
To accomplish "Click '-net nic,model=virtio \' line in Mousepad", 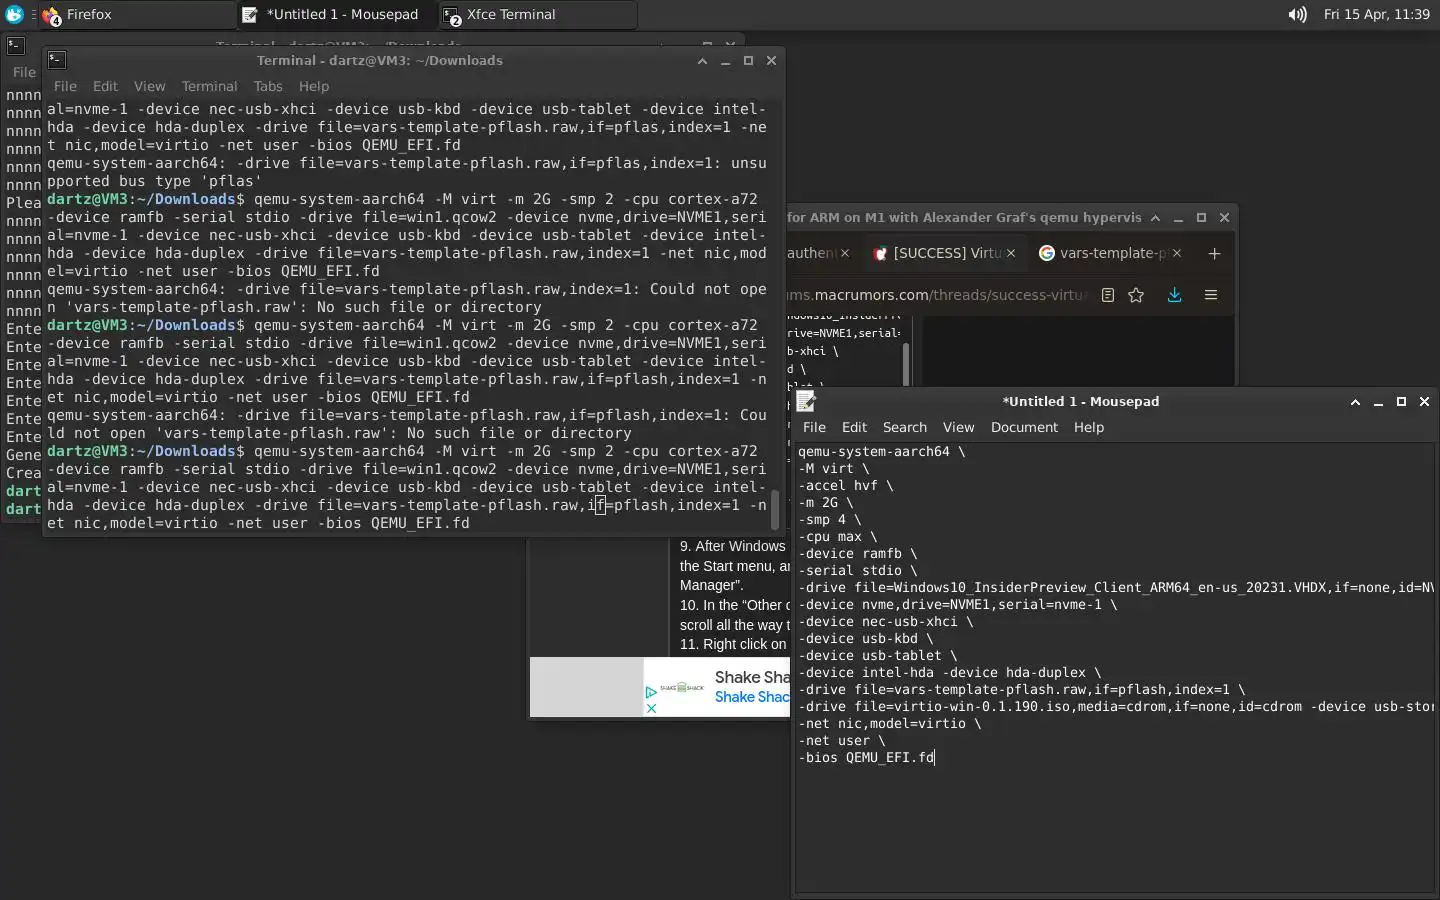I will (889, 723).
